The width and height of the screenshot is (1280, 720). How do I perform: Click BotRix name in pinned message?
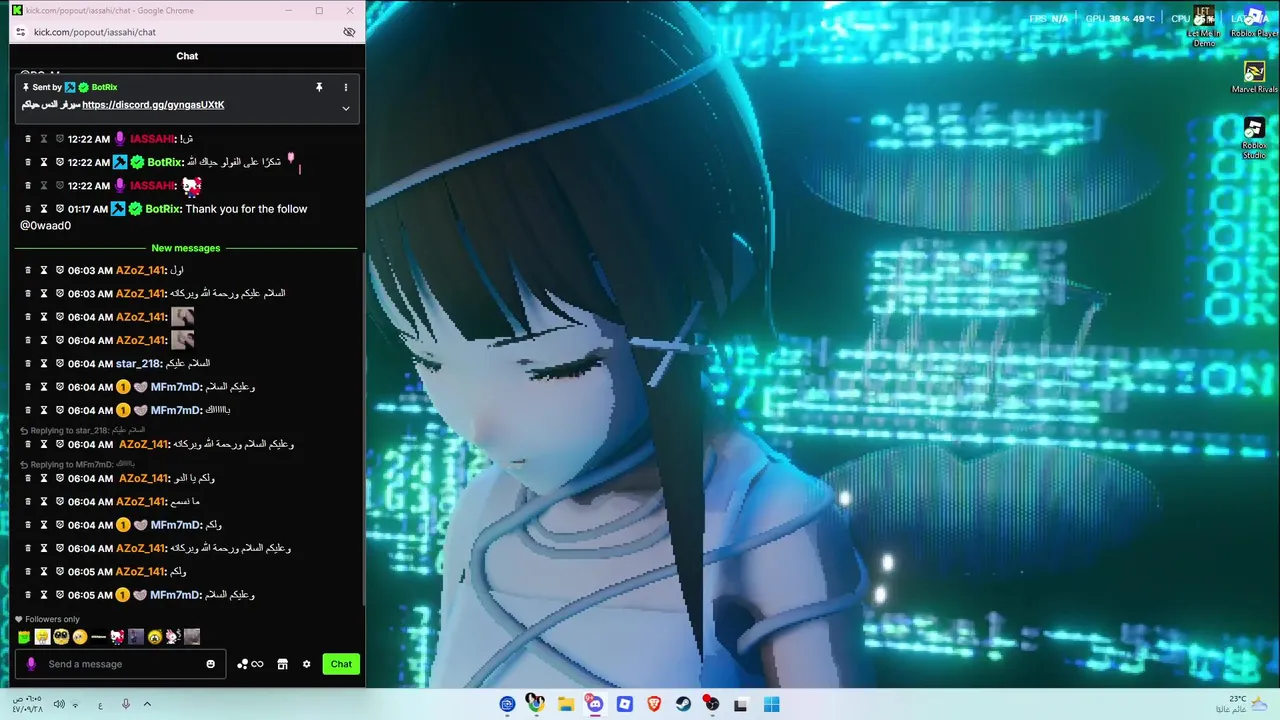click(x=104, y=87)
